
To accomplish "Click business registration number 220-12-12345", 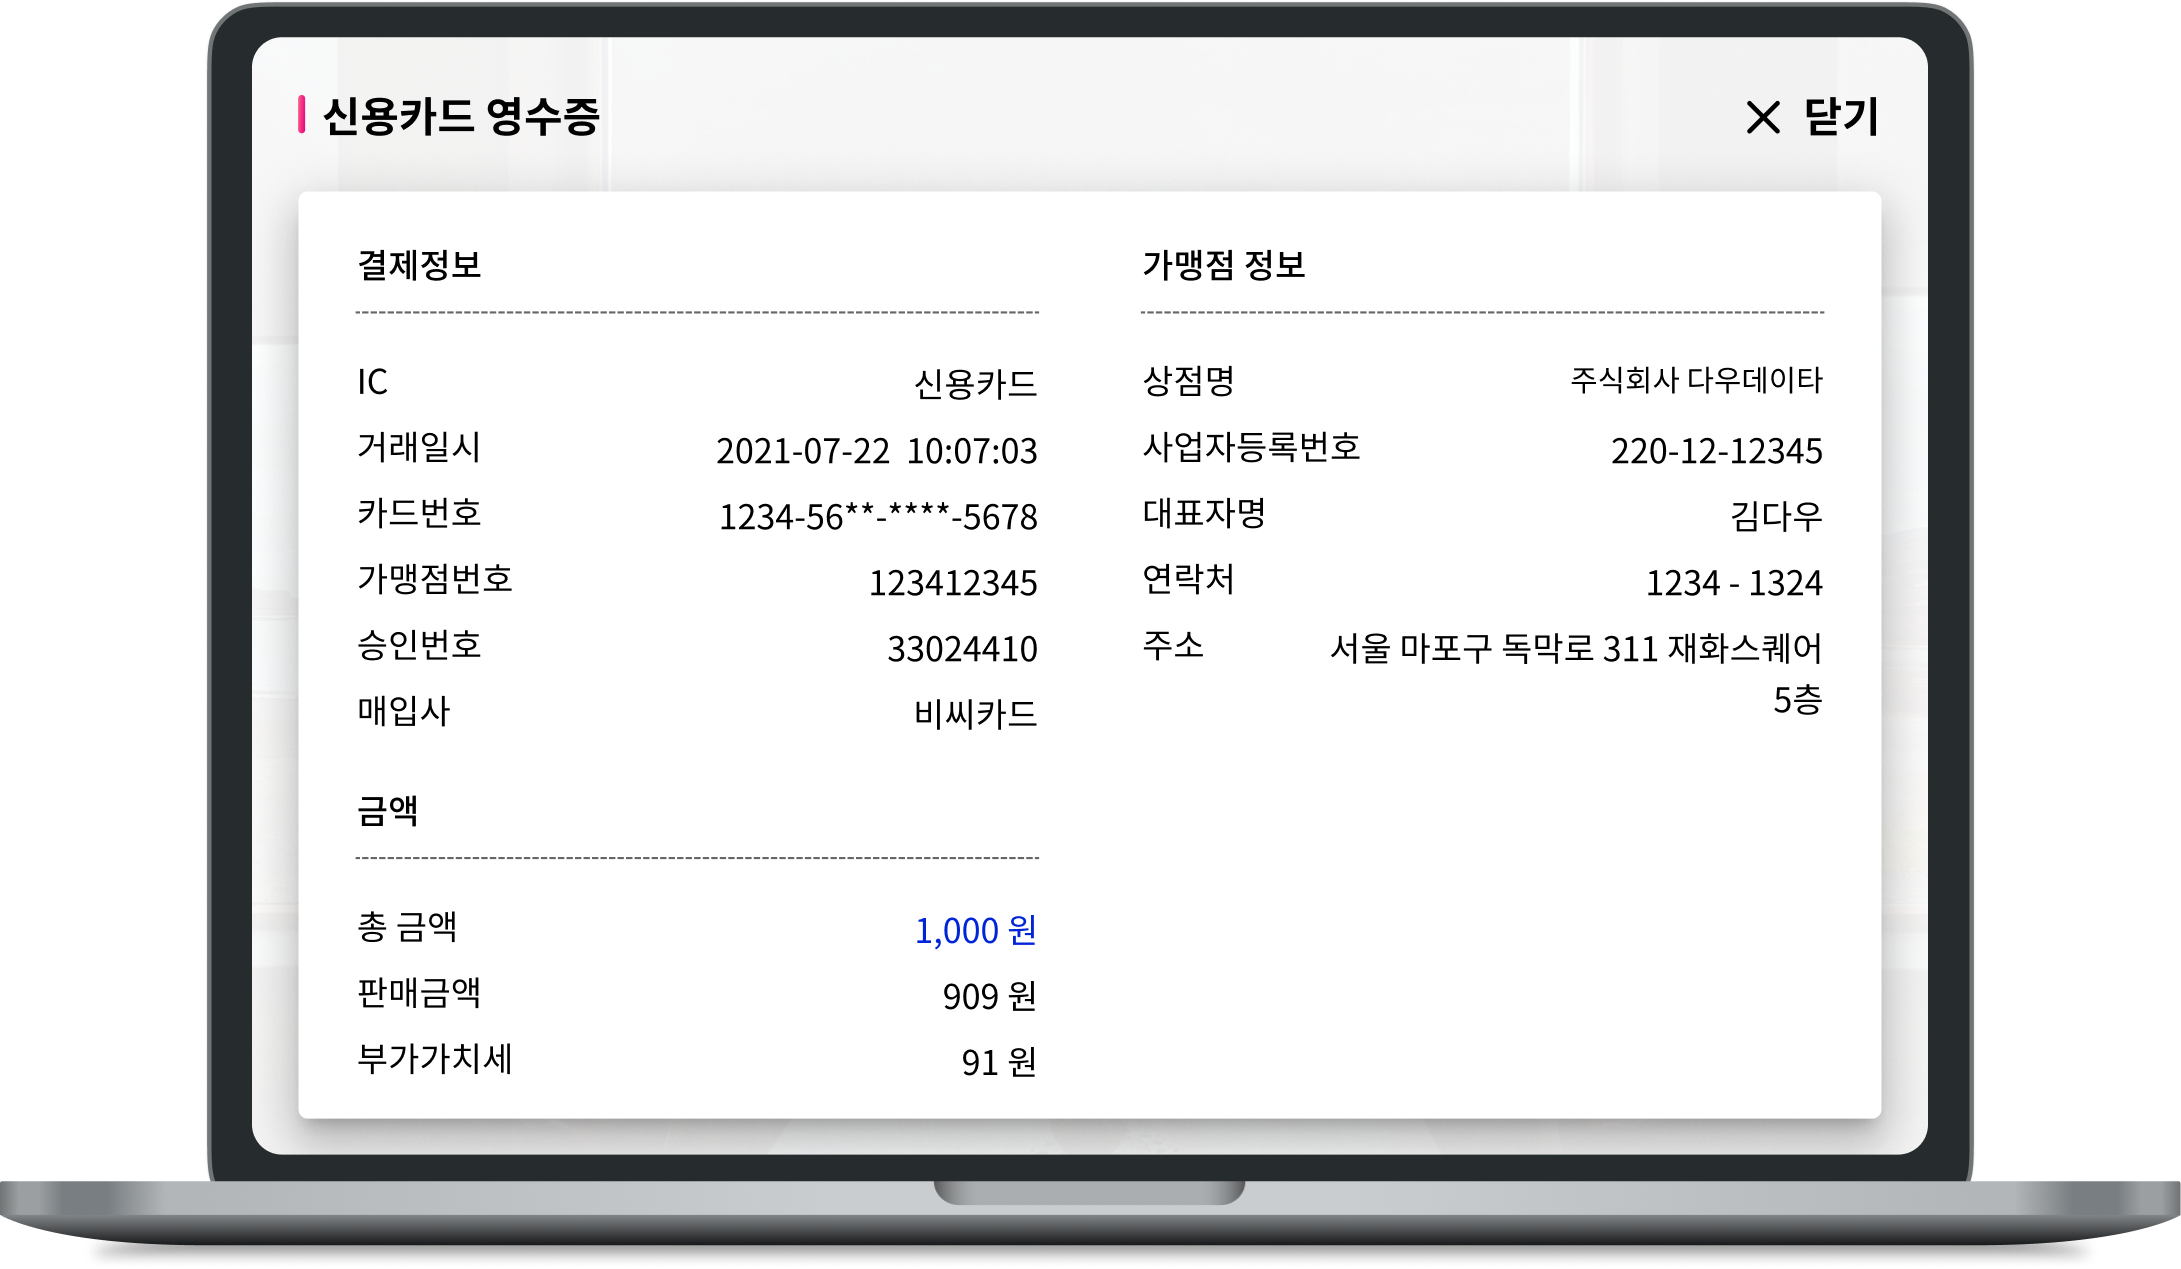I will 1716,451.
